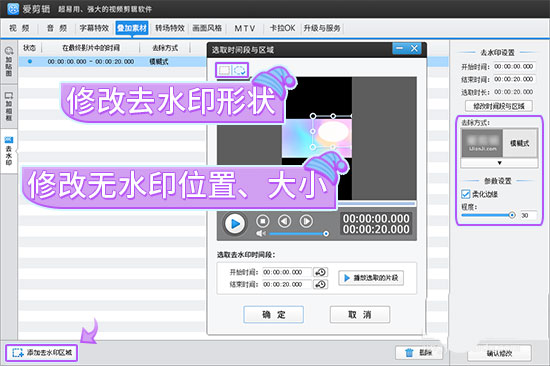This screenshot has height=366, width=550.
Task: Open the 去水印 sidebar section
Action: [x=9, y=151]
